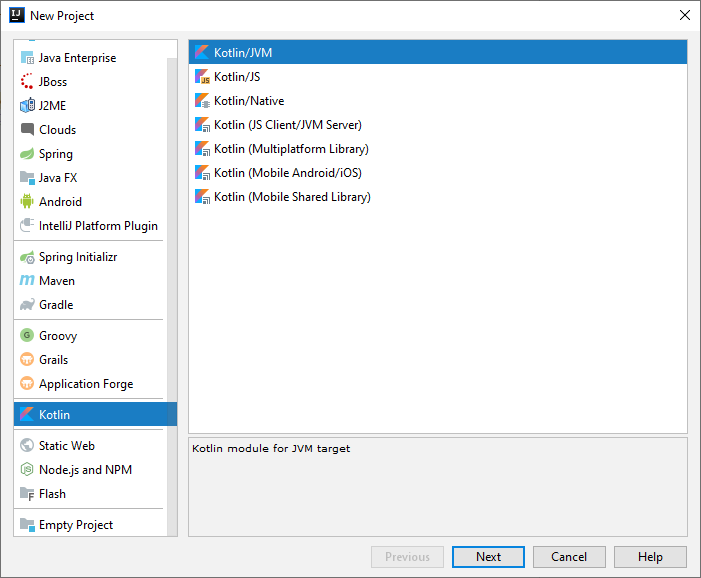Click the Spring leaf icon
701x578 pixels.
click(28, 154)
